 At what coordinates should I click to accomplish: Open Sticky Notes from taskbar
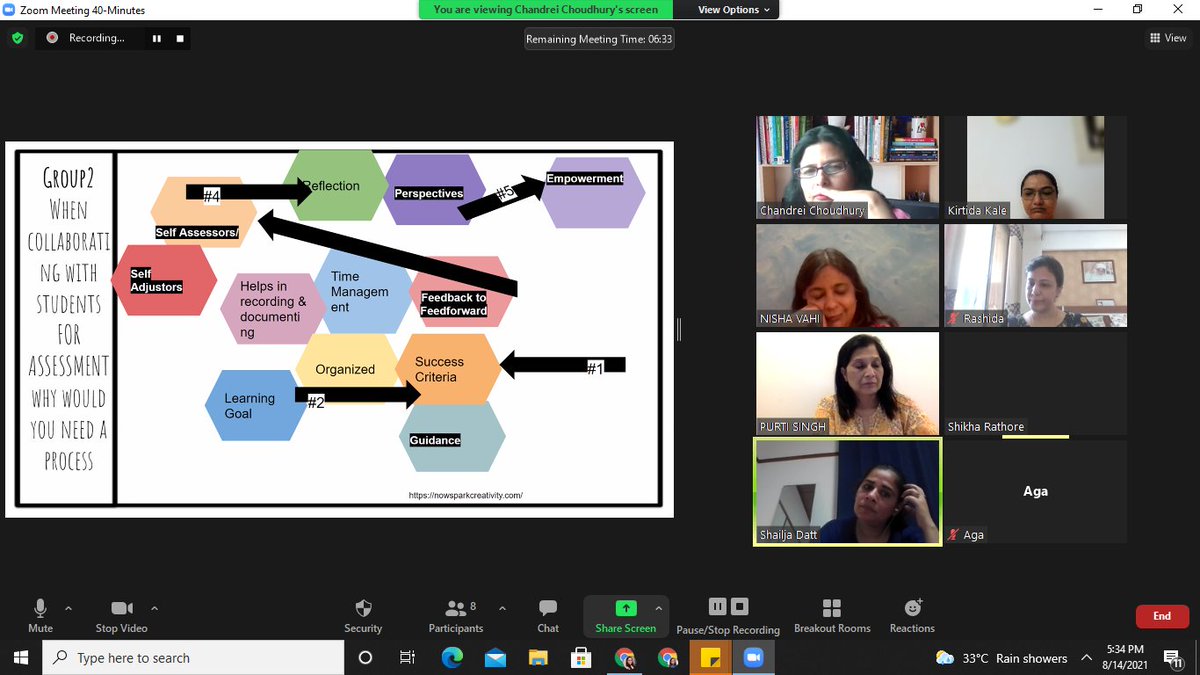click(x=711, y=658)
